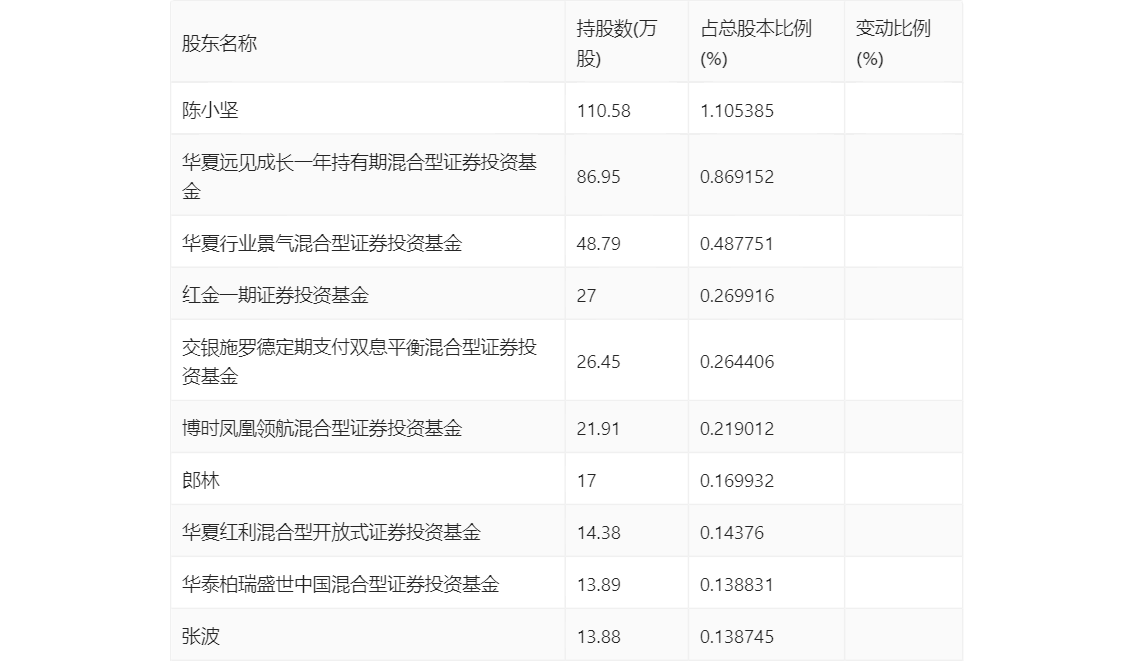Screen dimensions: 1134x661
Task: Click the ratio 0.138745
Action: click(x=737, y=637)
